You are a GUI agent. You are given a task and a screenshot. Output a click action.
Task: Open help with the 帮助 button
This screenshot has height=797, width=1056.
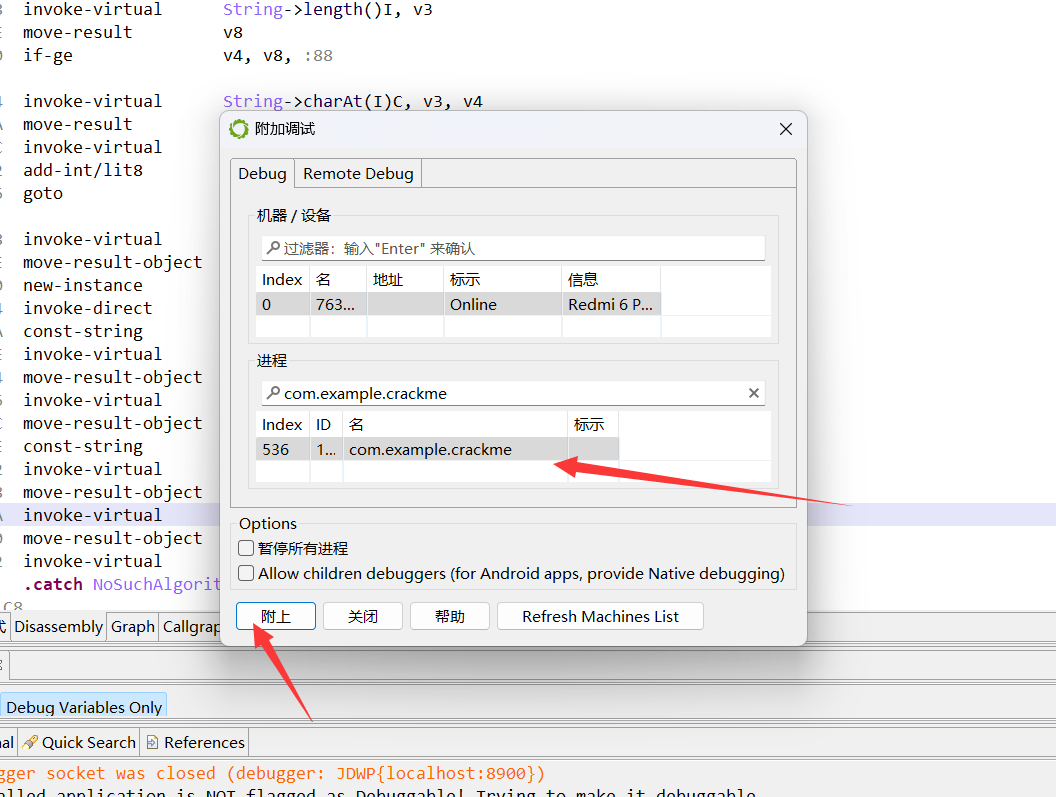click(x=450, y=616)
